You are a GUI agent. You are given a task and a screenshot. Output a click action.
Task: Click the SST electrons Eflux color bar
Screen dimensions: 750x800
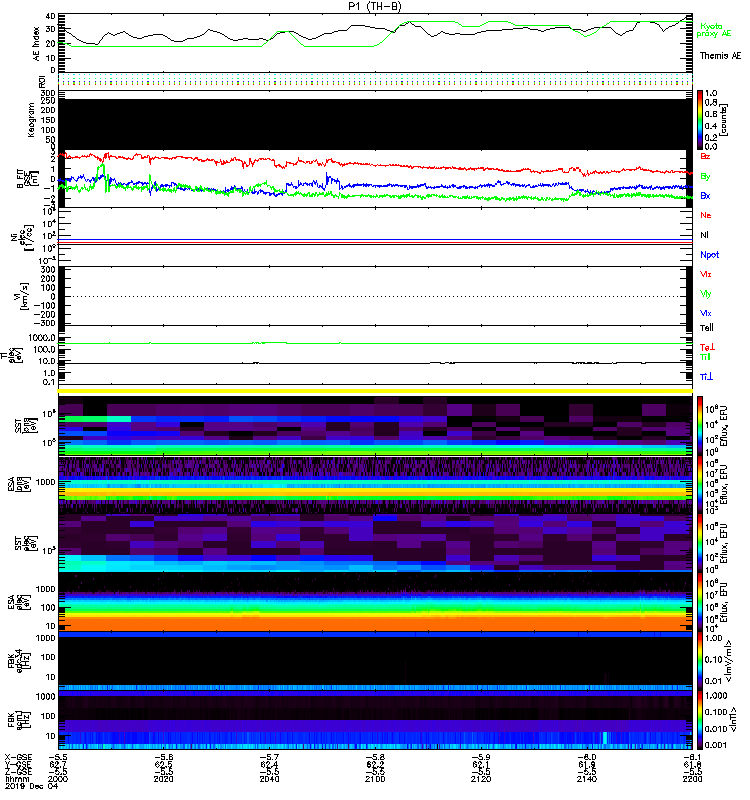click(x=700, y=543)
